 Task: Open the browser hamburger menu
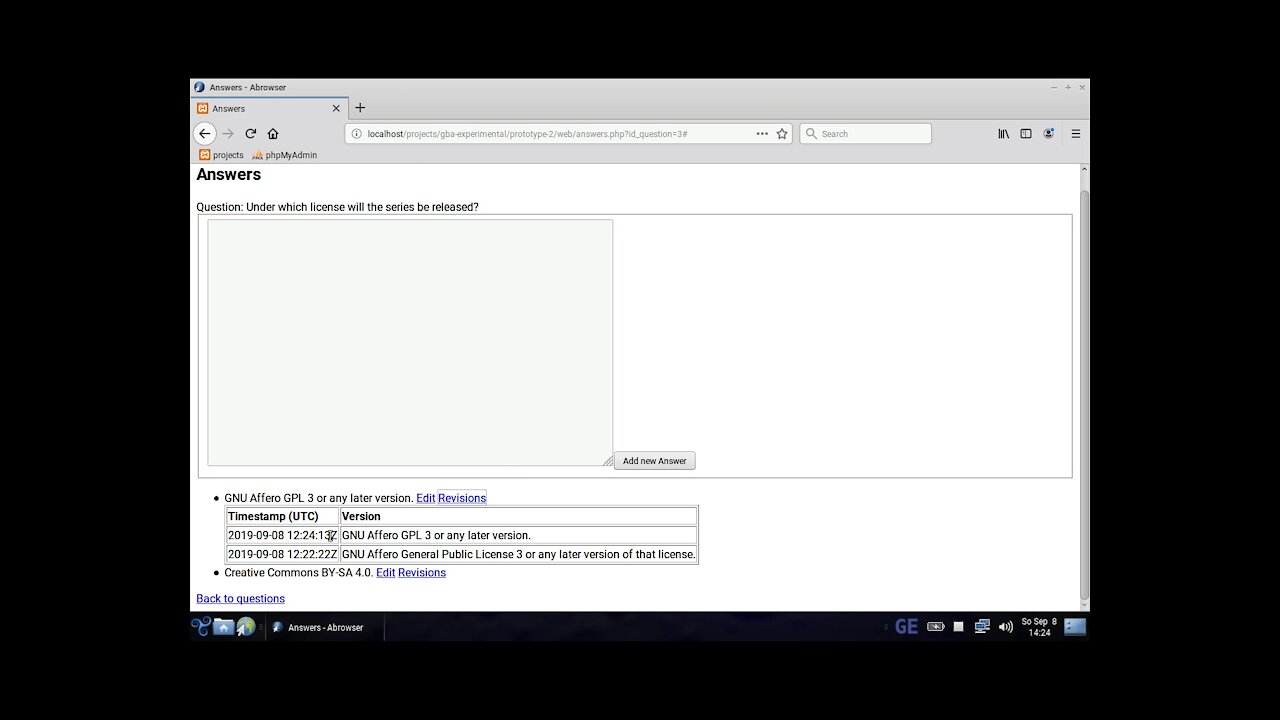(x=1076, y=133)
